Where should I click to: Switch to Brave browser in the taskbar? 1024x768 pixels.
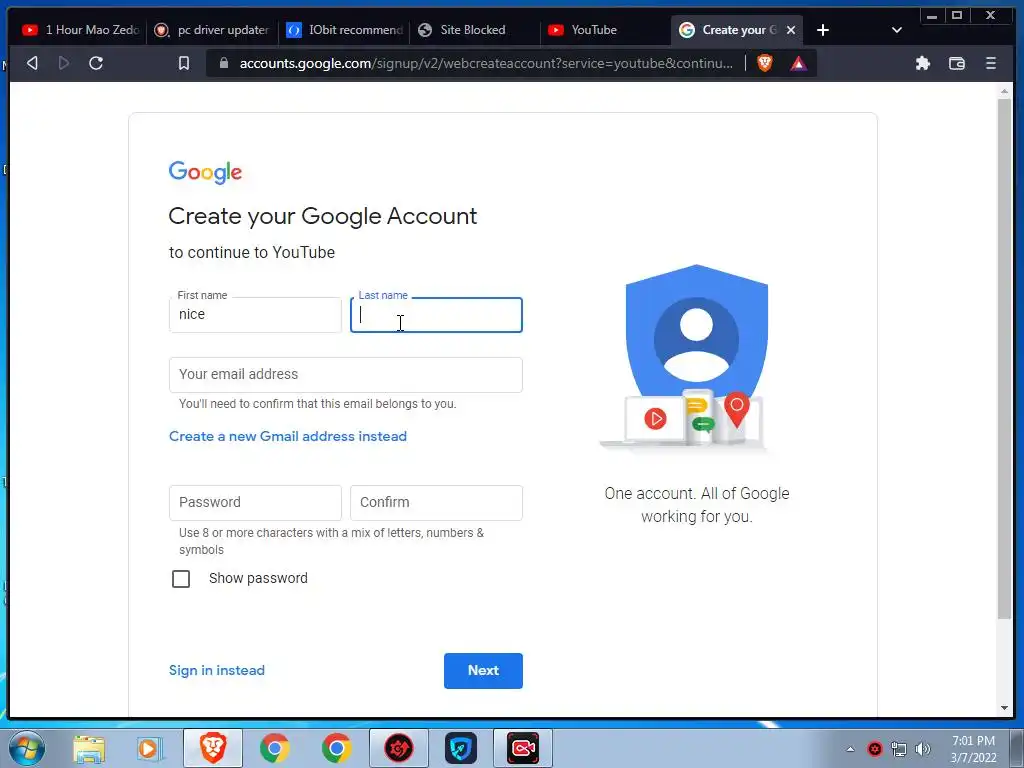point(213,748)
